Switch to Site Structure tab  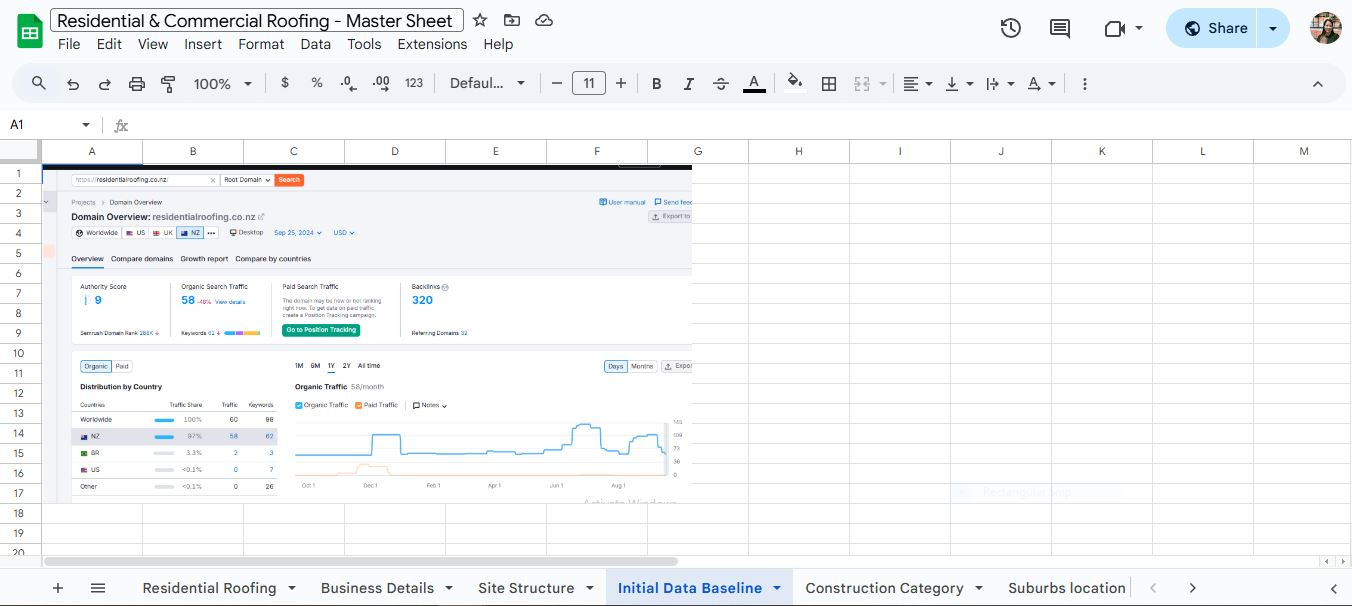pyautogui.click(x=536, y=588)
